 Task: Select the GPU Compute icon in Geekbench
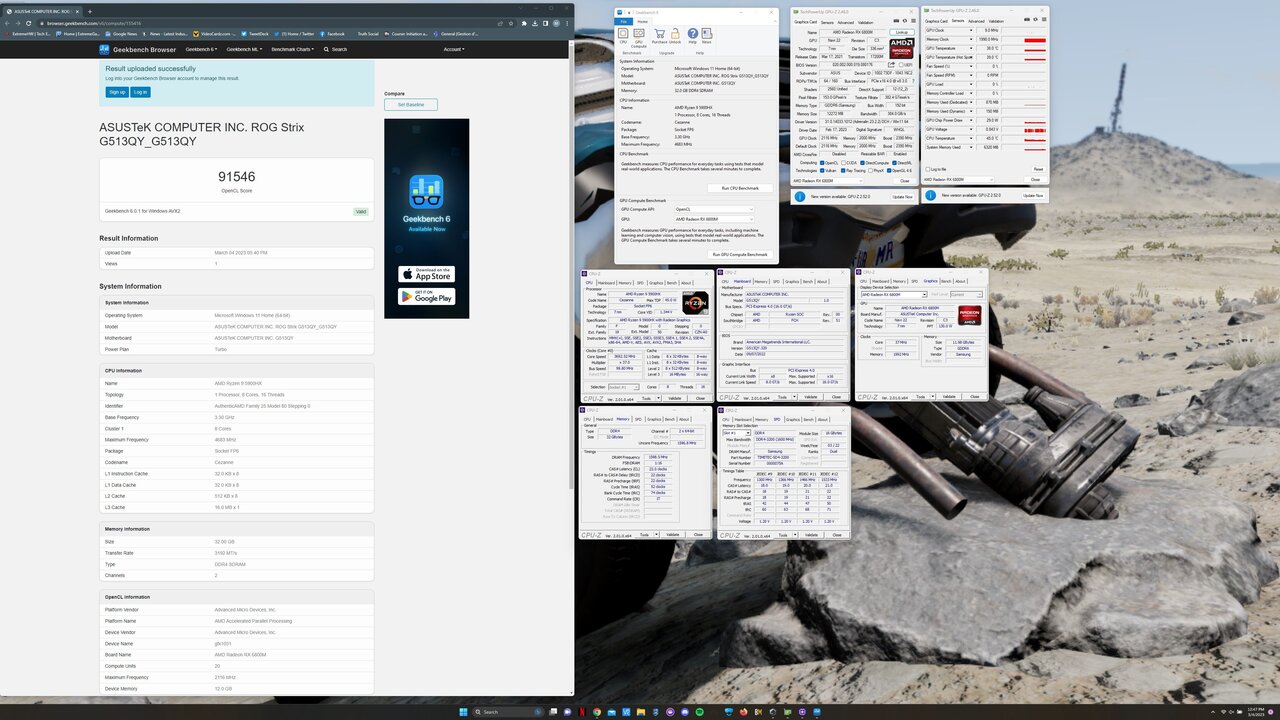tap(638, 34)
